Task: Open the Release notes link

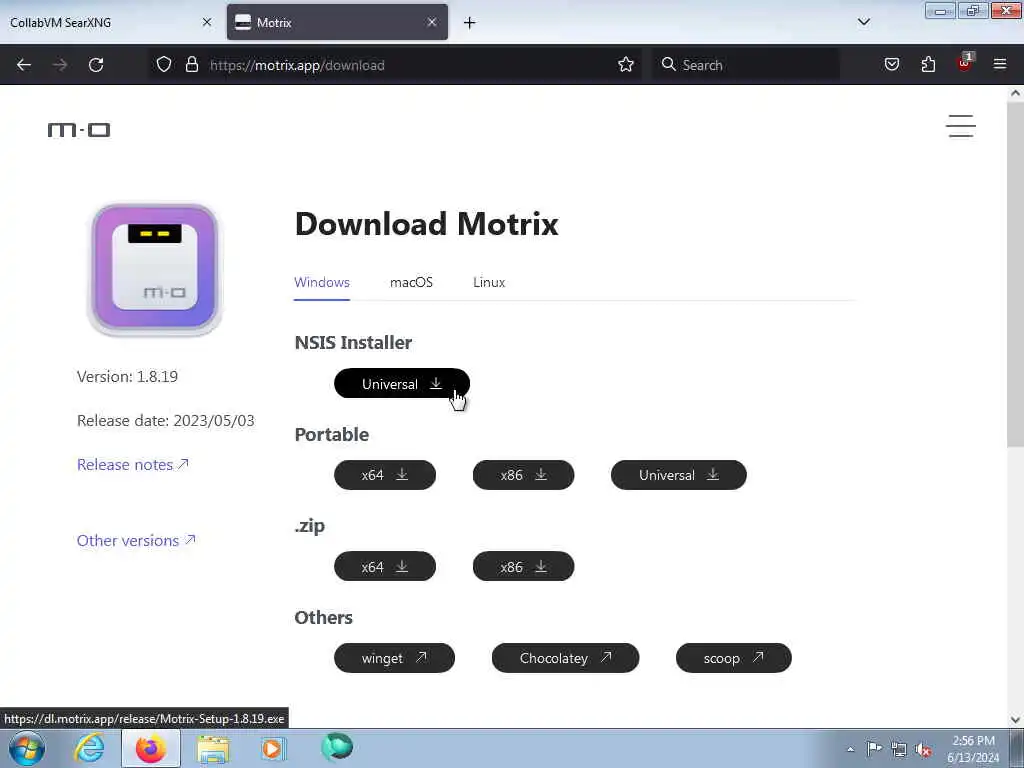Action: 133,464
